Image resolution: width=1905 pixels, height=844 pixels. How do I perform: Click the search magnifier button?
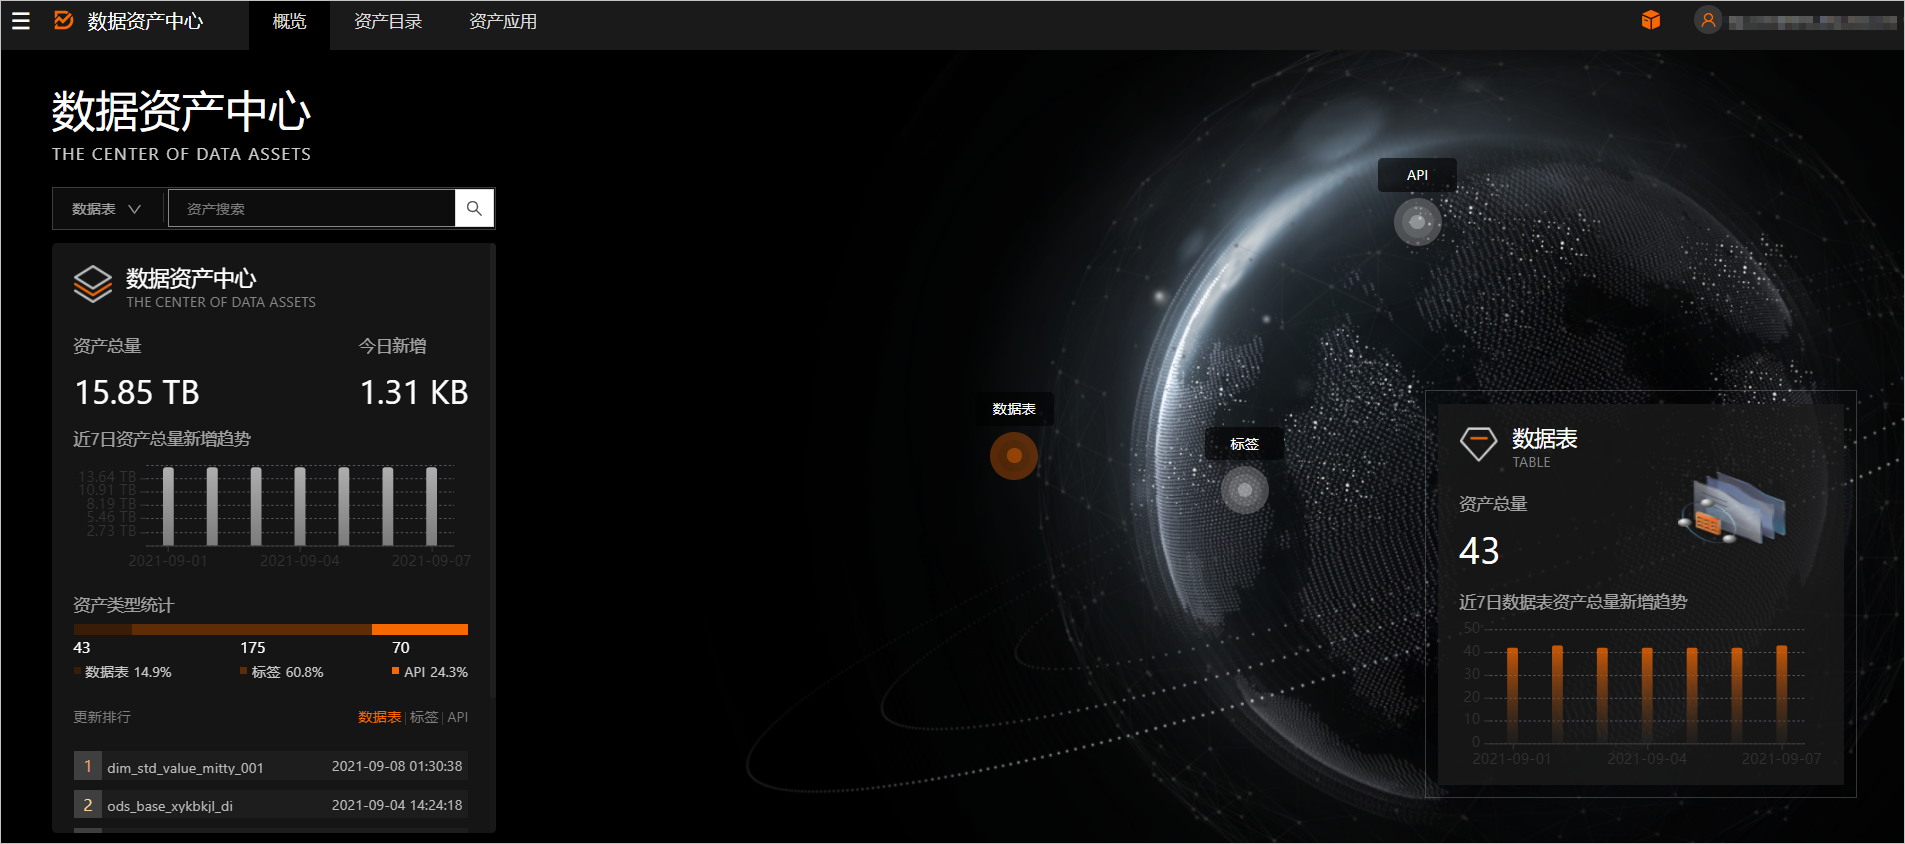pyautogui.click(x=474, y=208)
